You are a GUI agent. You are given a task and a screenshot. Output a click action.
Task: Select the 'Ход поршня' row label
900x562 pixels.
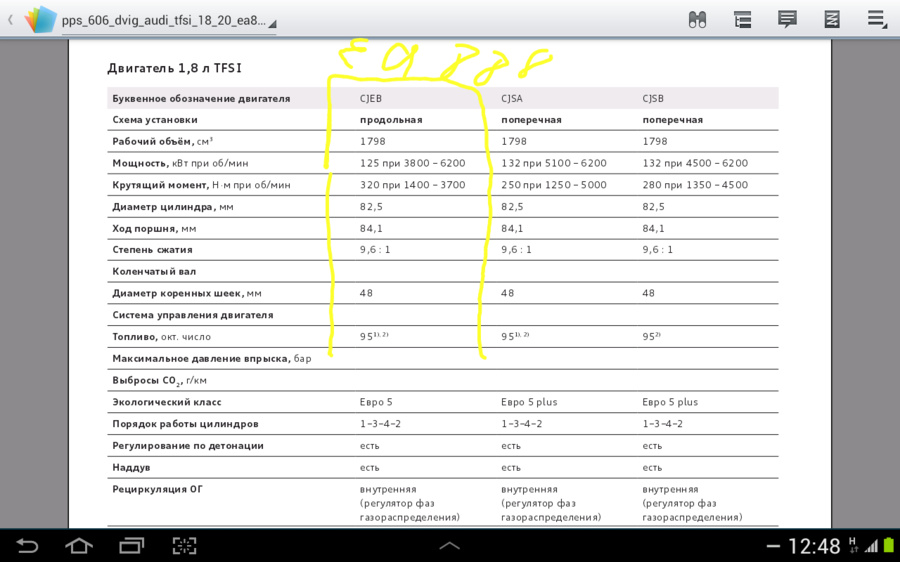click(154, 228)
